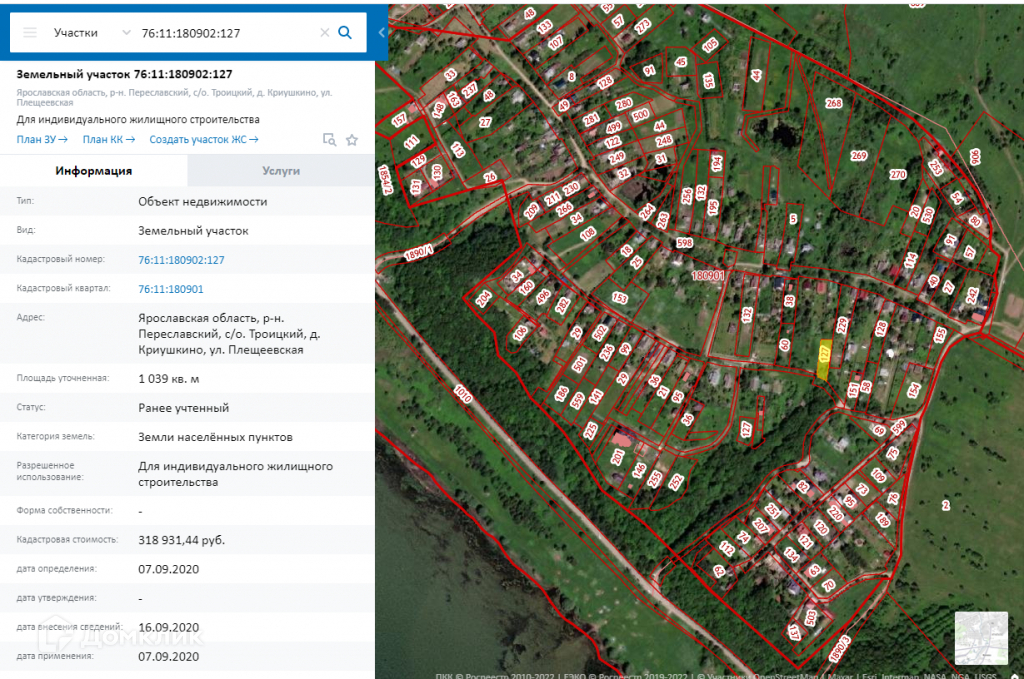
Task: Clear the search field with X icon
Action: (325, 33)
